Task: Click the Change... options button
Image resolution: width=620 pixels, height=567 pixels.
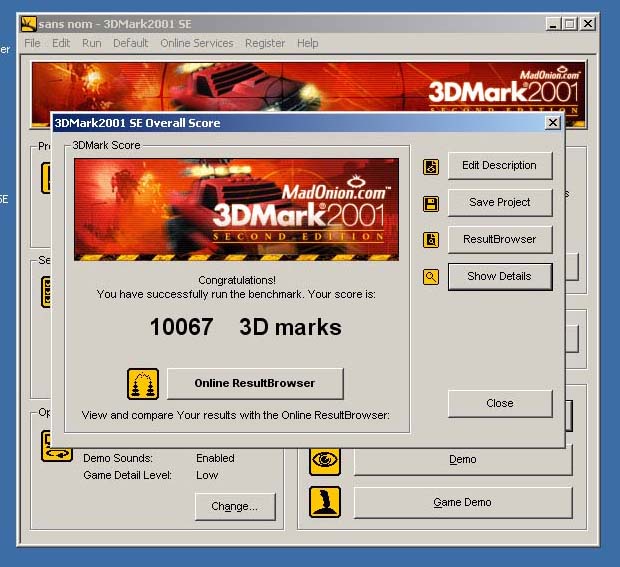Action: [235, 507]
